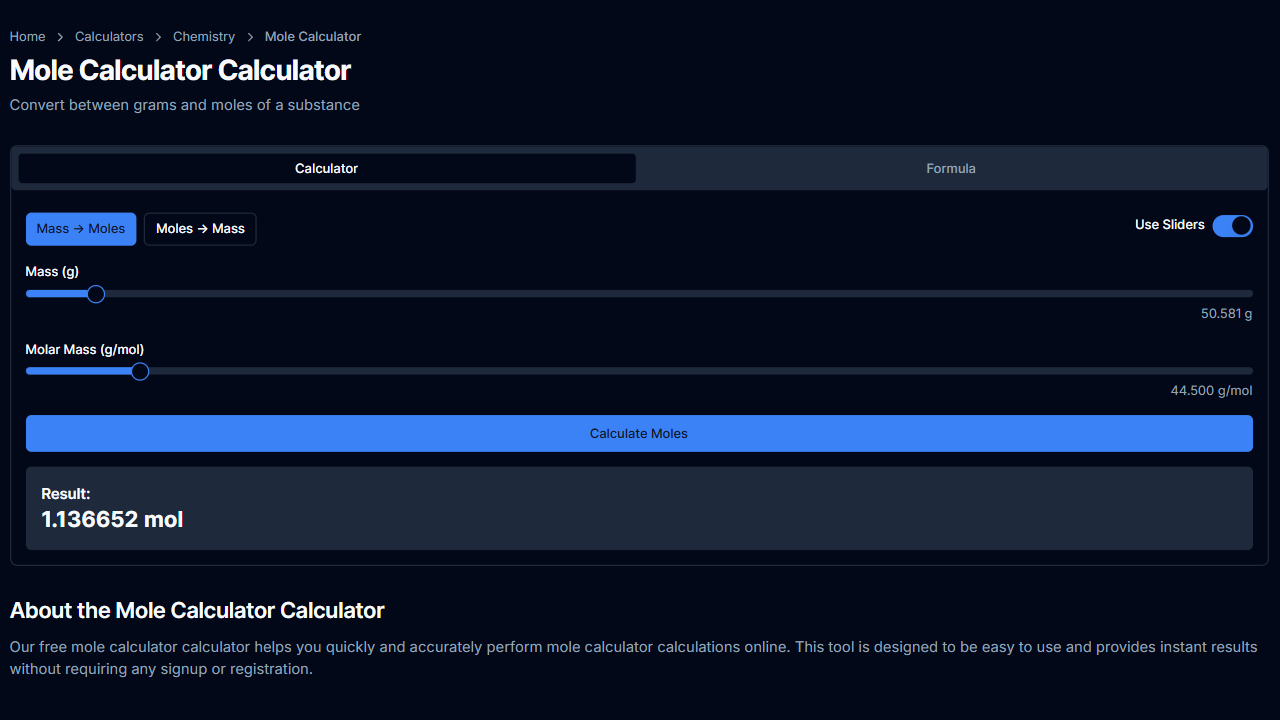This screenshot has width=1280, height=720.
Task: Switch to the Formula tab
Action: coord(950,168)
